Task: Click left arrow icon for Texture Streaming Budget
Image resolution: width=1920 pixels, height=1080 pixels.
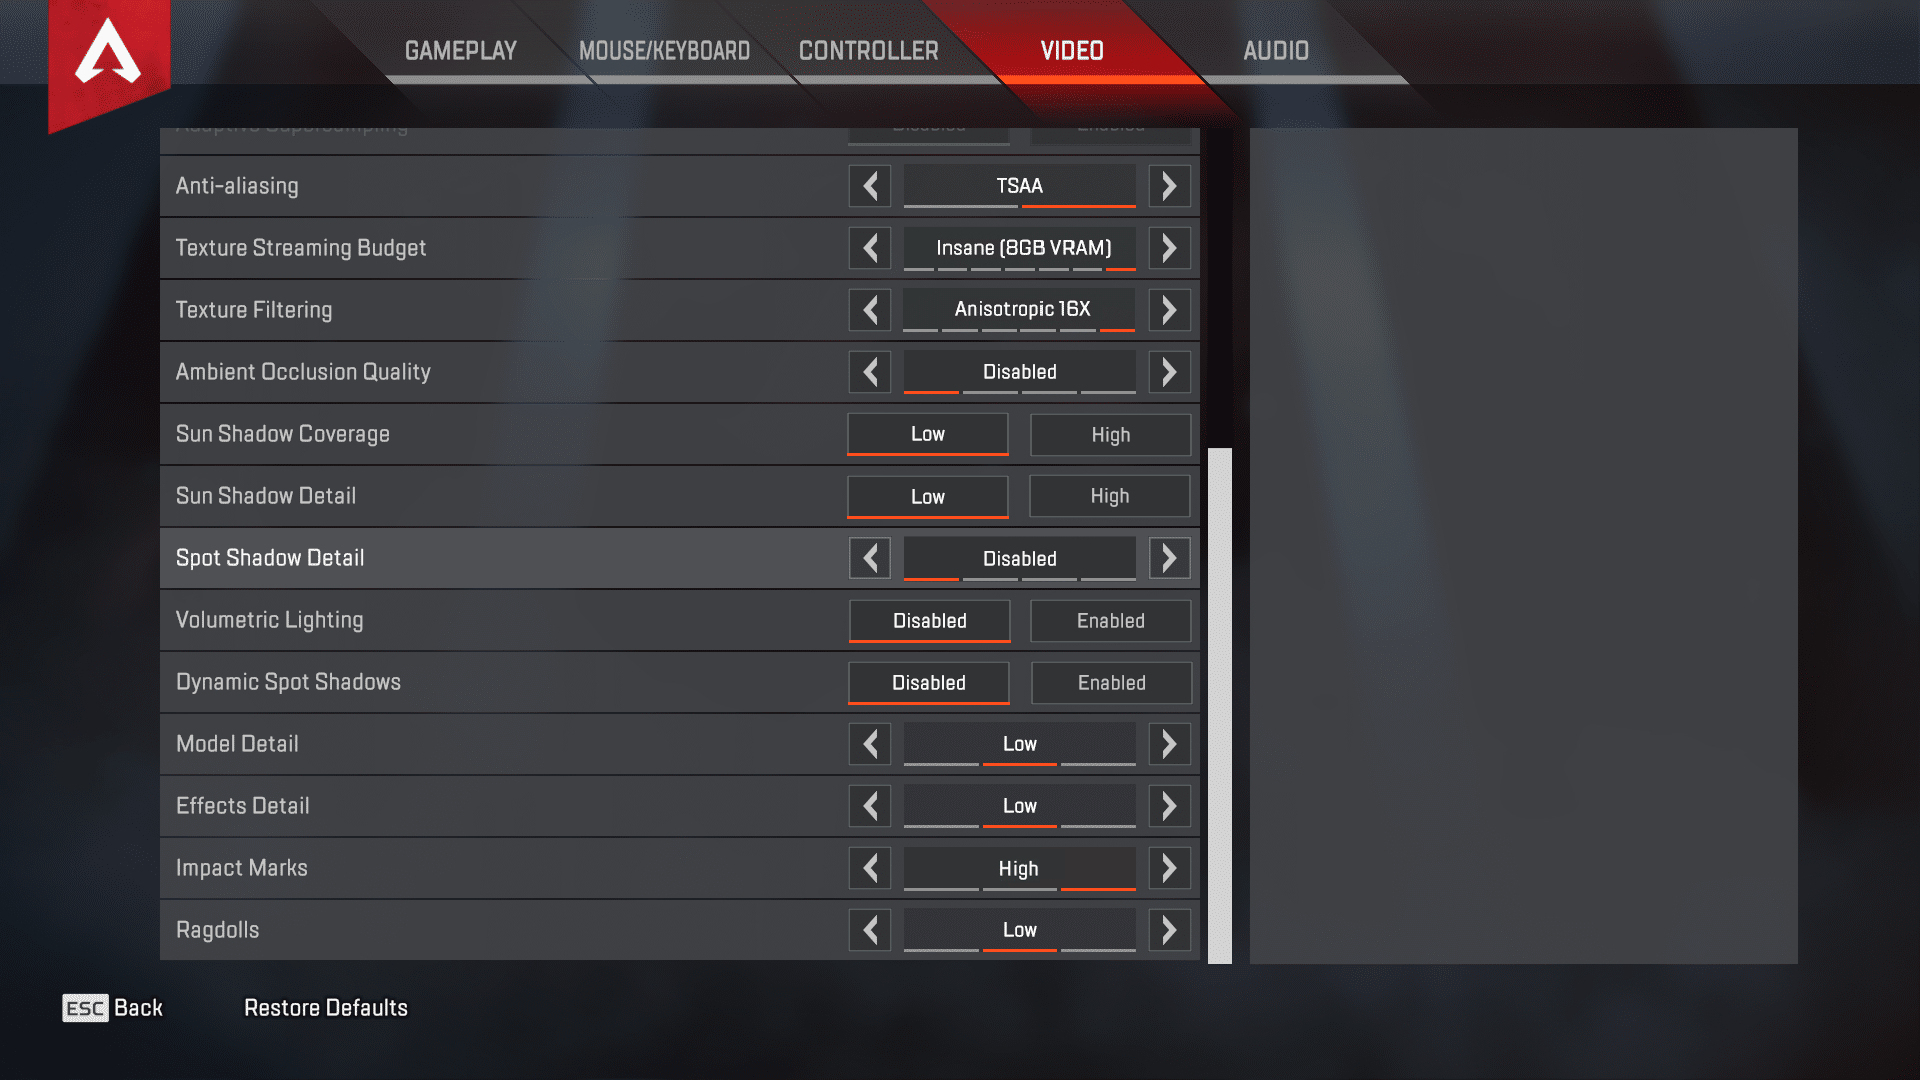Action: coord(869,247)
